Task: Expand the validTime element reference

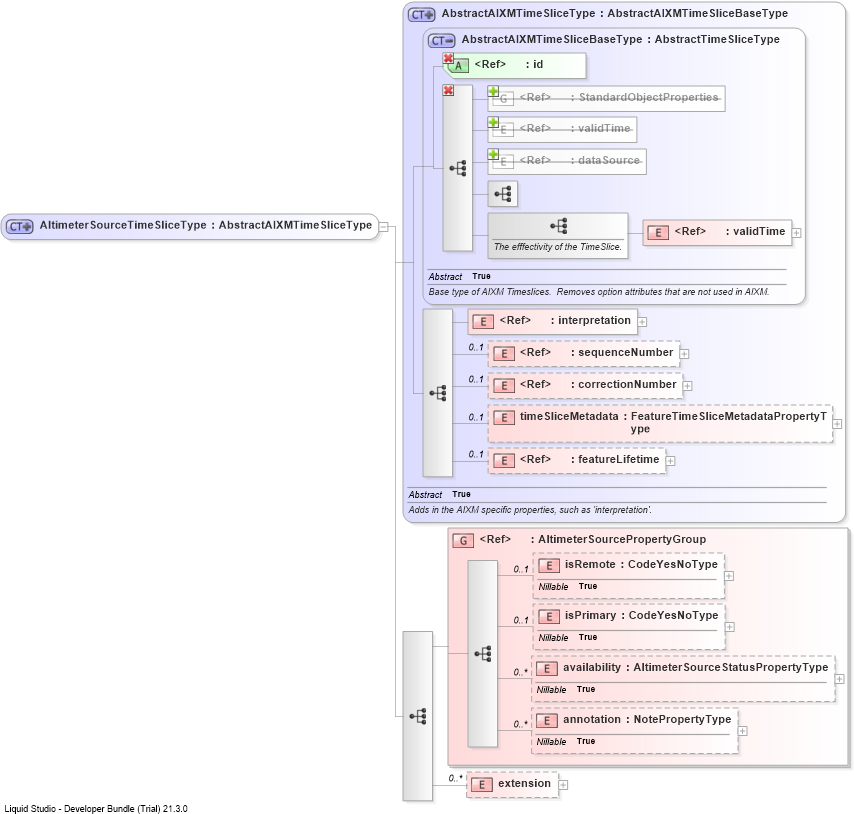Action: [x=796, y=233]
